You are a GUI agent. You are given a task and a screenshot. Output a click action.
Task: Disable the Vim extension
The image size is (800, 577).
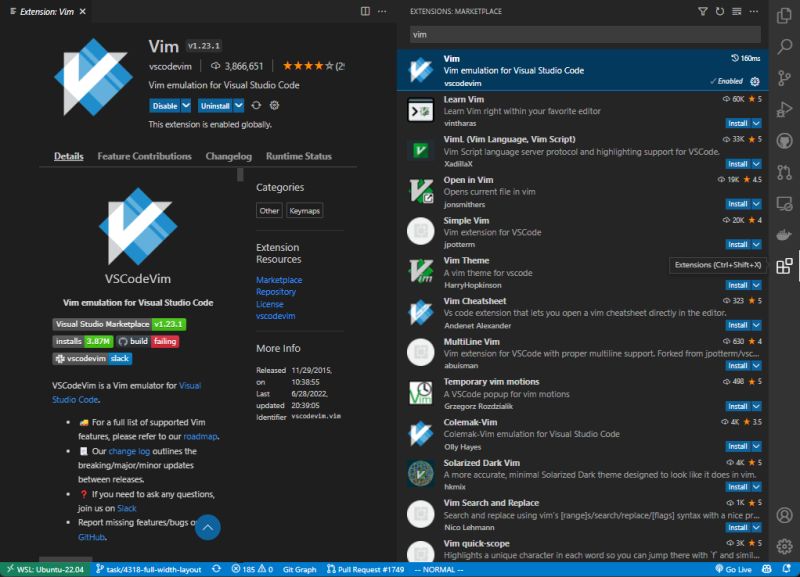tap(167, 105)
